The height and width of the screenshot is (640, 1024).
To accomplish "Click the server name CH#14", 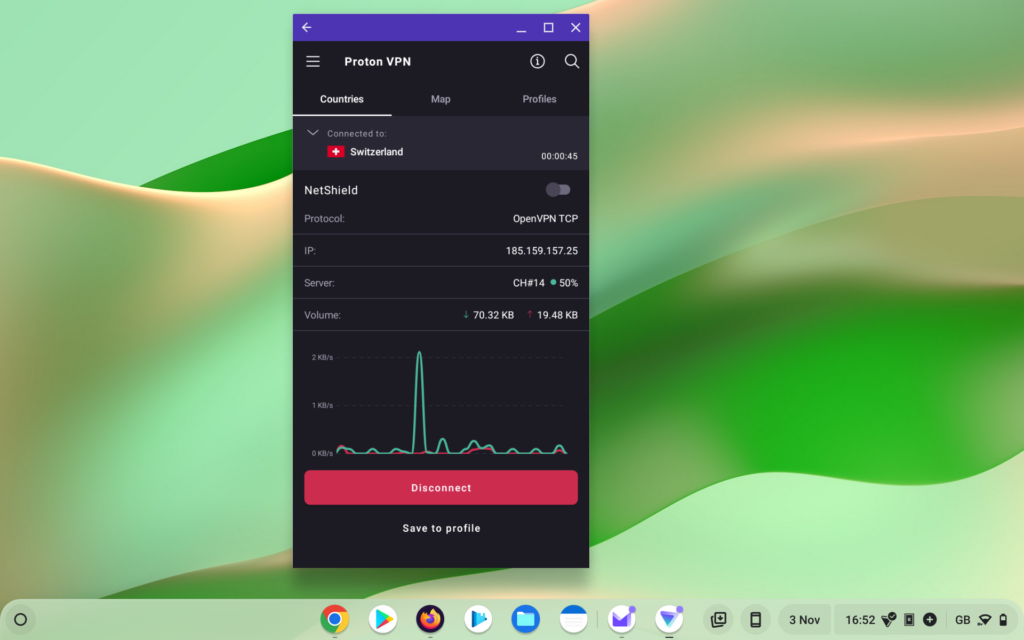I will pyautogui.click(x=528, y=283).
